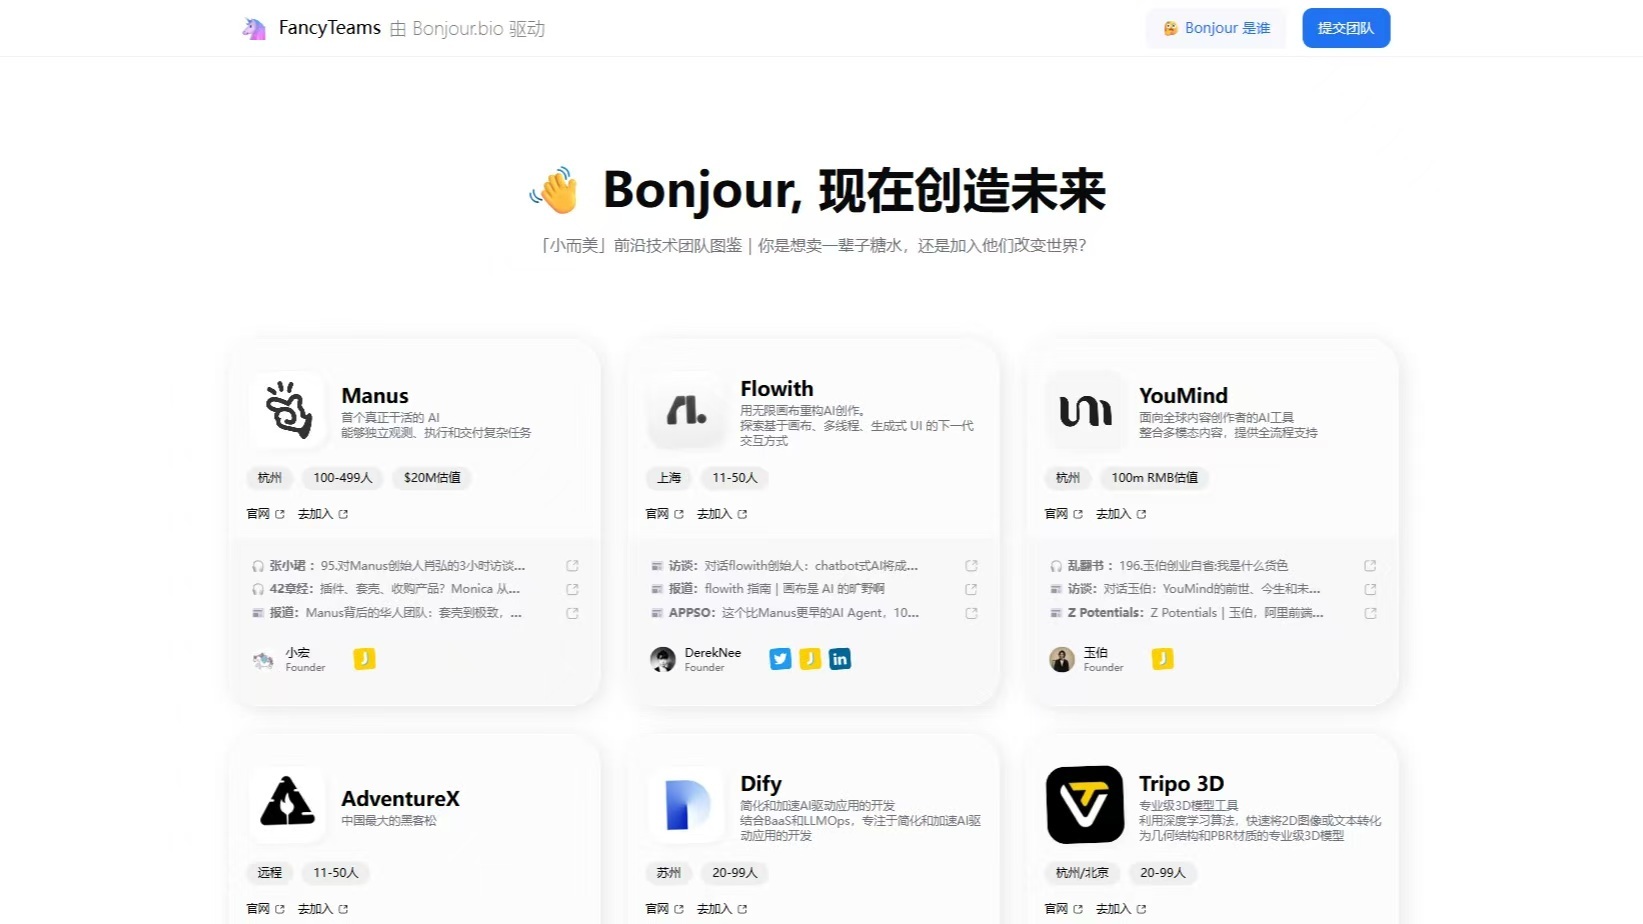The width and height of the screenshot is (1643, 924).
Task: Open the Manus hand logo
Action: (x=288, y=410)
